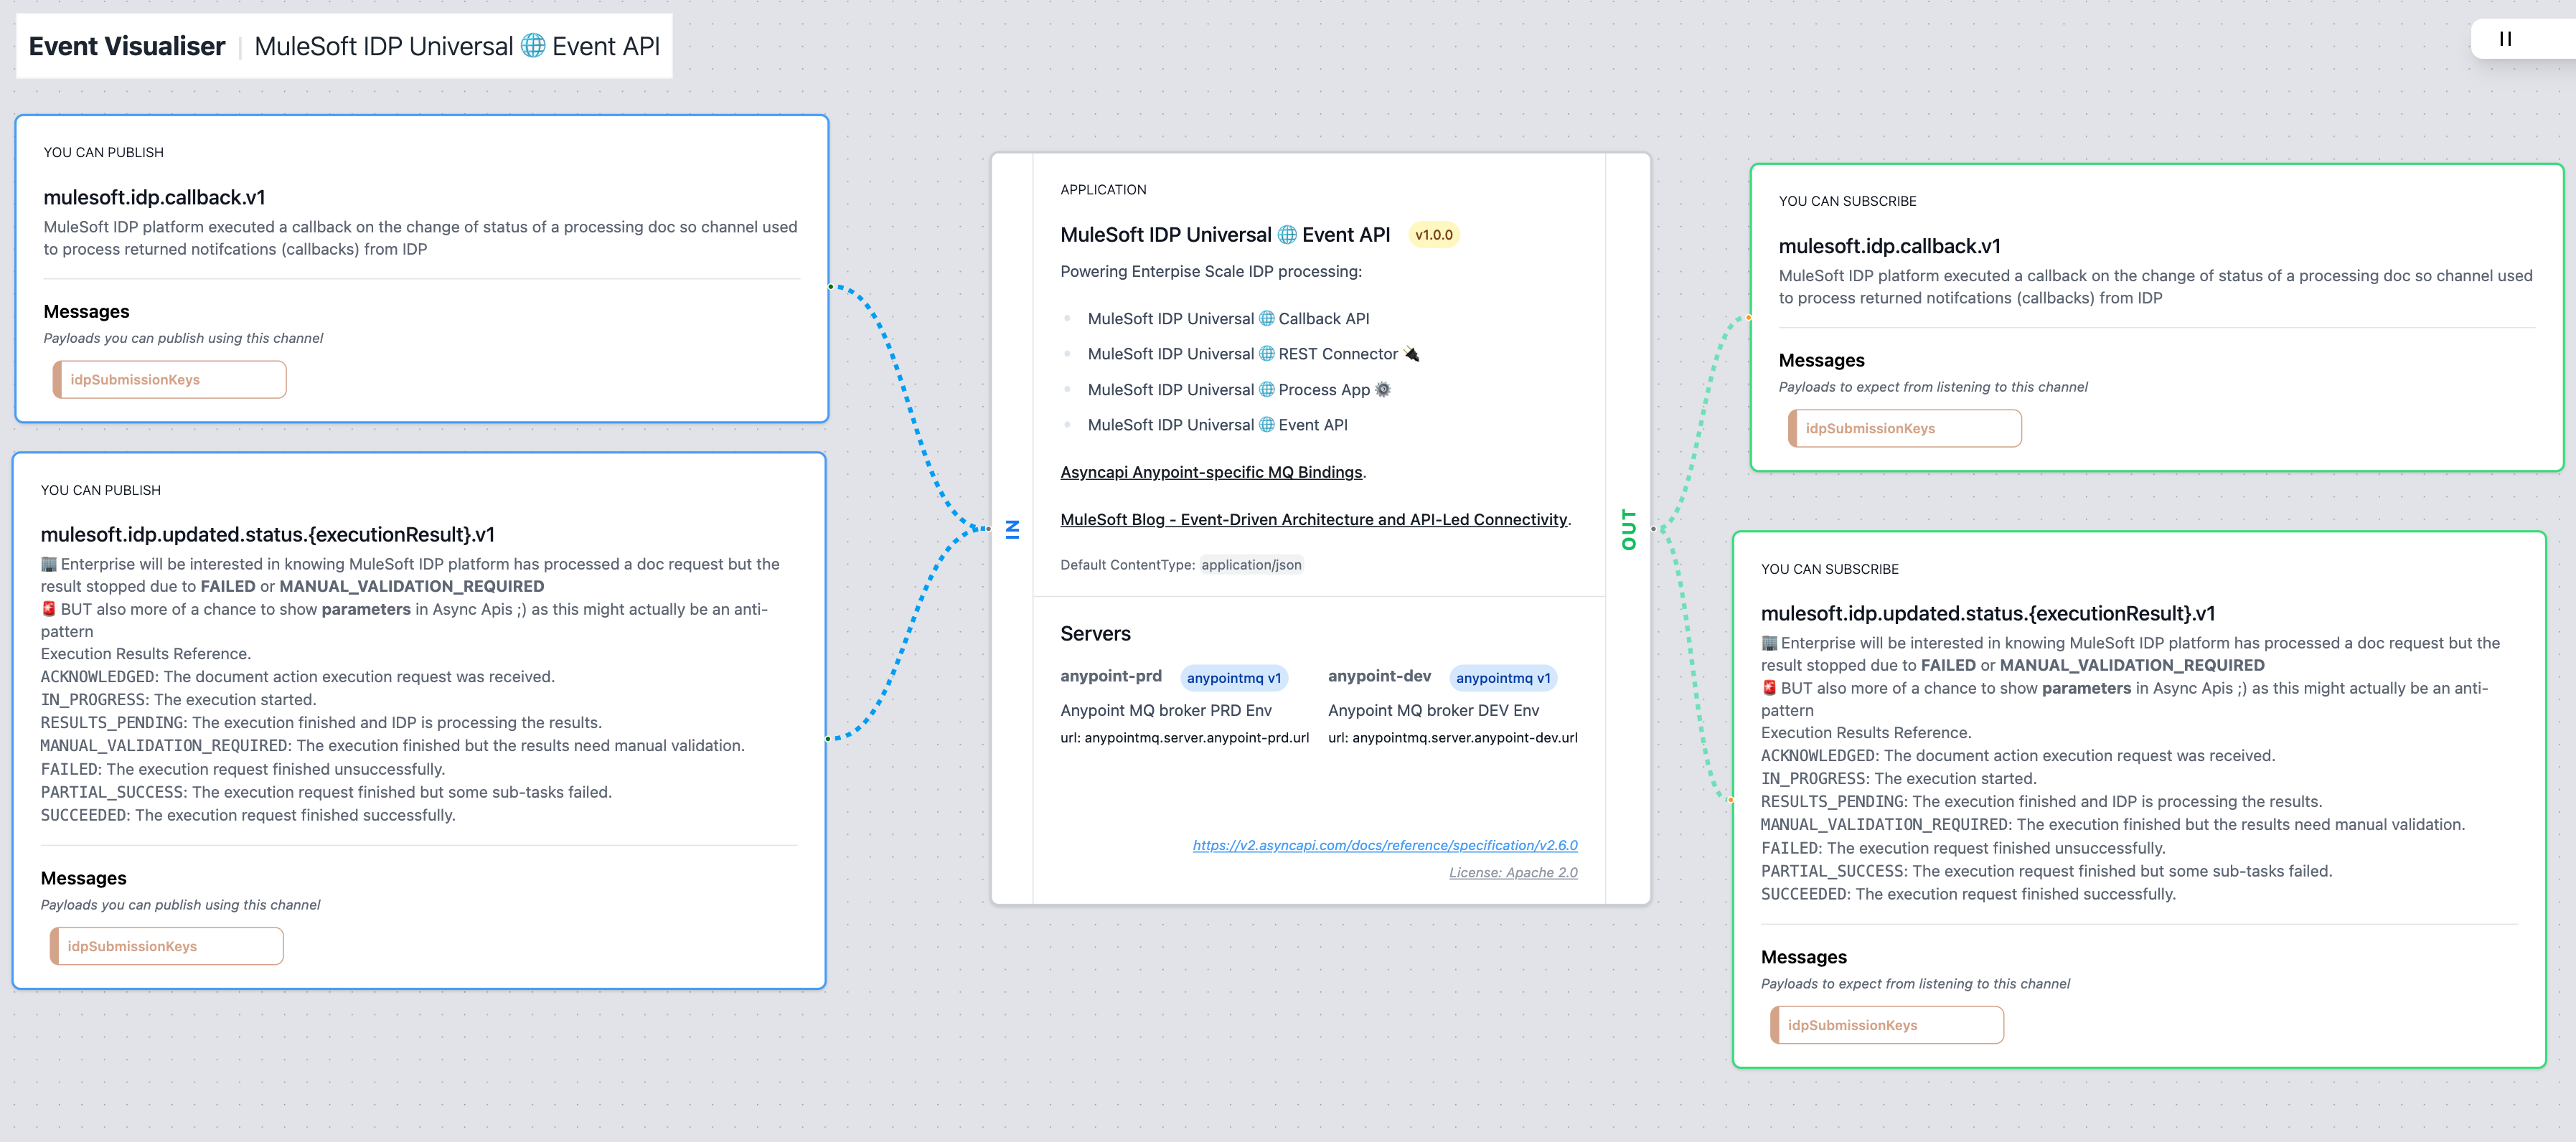Select idpSubmissionKeys in publish updated.status card
Screen dimensions: 2576x1142
coord(166,946)
